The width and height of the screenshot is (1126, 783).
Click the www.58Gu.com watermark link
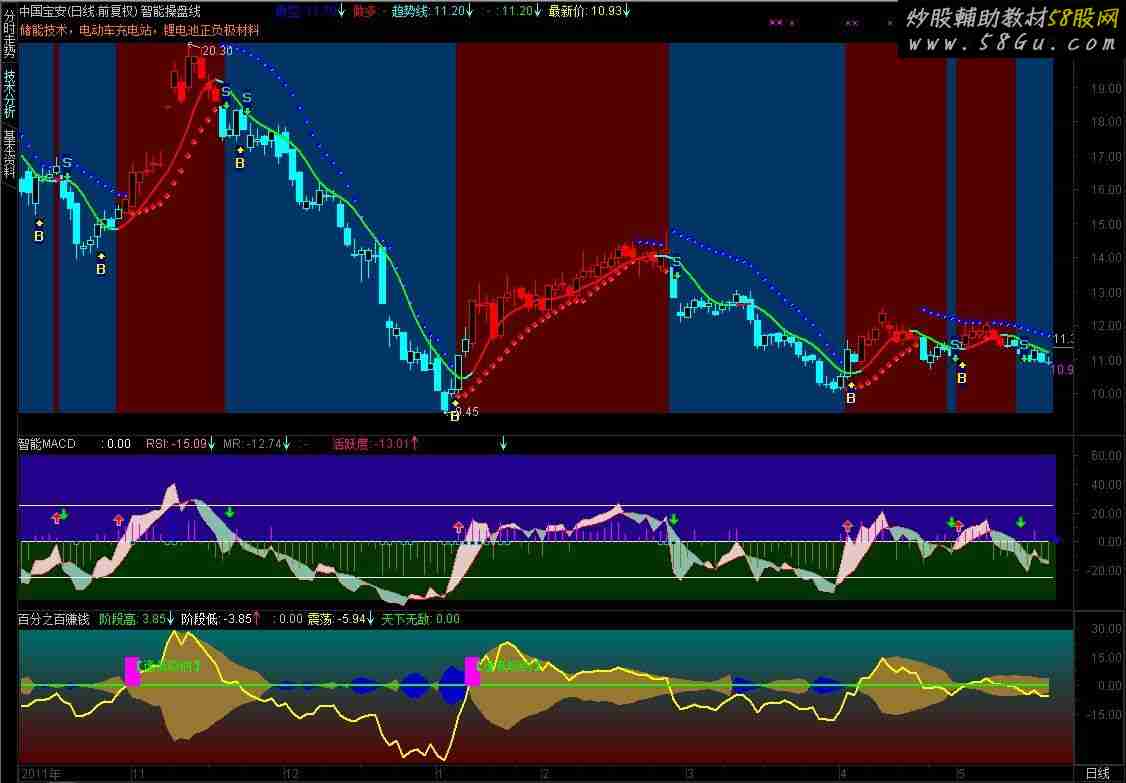click(x=1010, y=44)
